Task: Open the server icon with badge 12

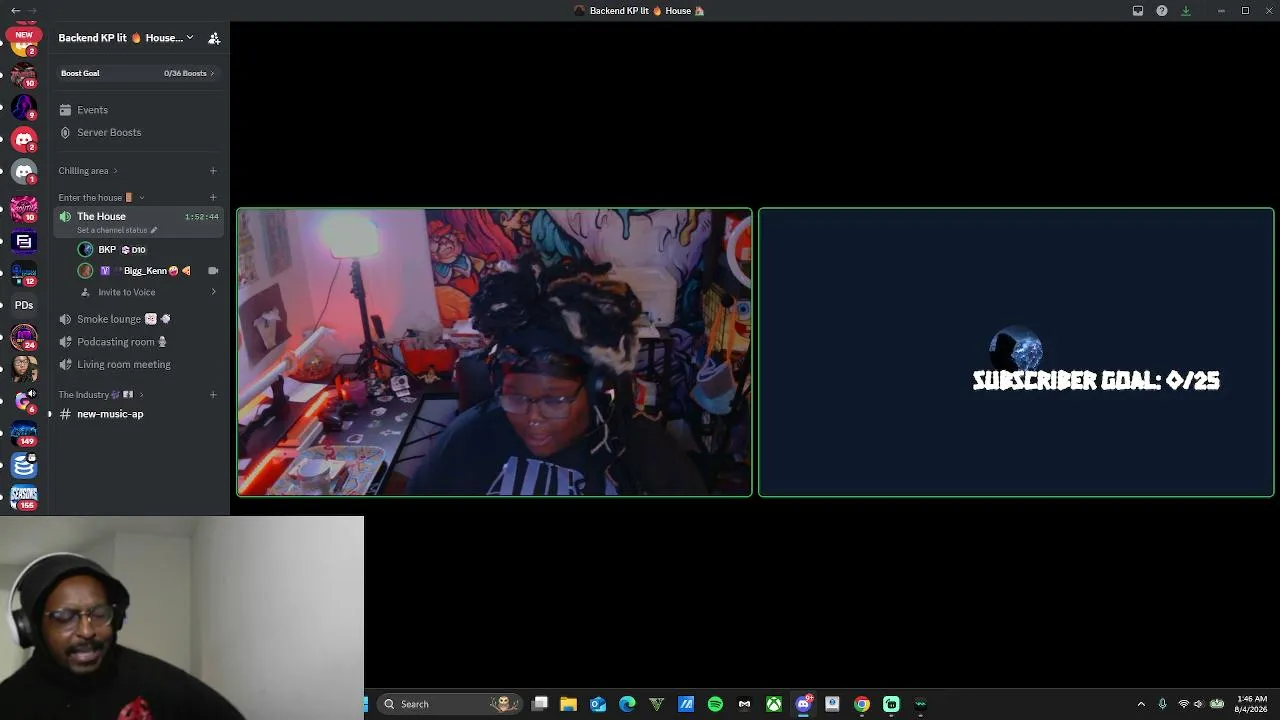Action: point(24,273)
